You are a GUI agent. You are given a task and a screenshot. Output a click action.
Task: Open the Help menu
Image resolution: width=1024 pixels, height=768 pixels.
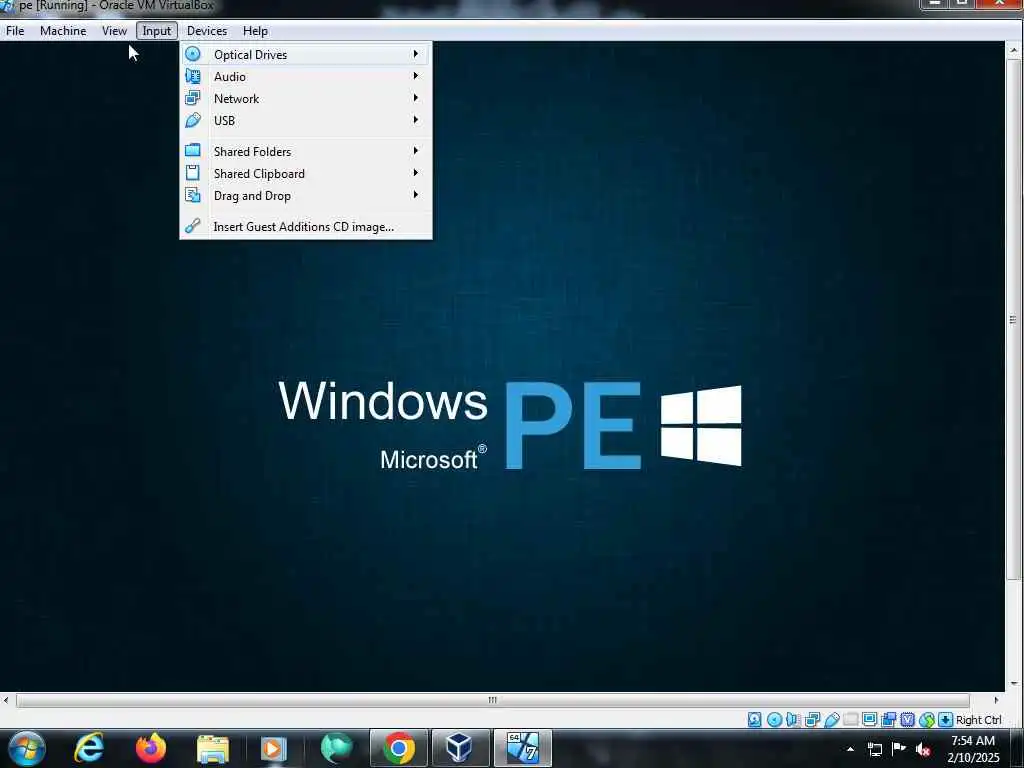pos(255,31)
